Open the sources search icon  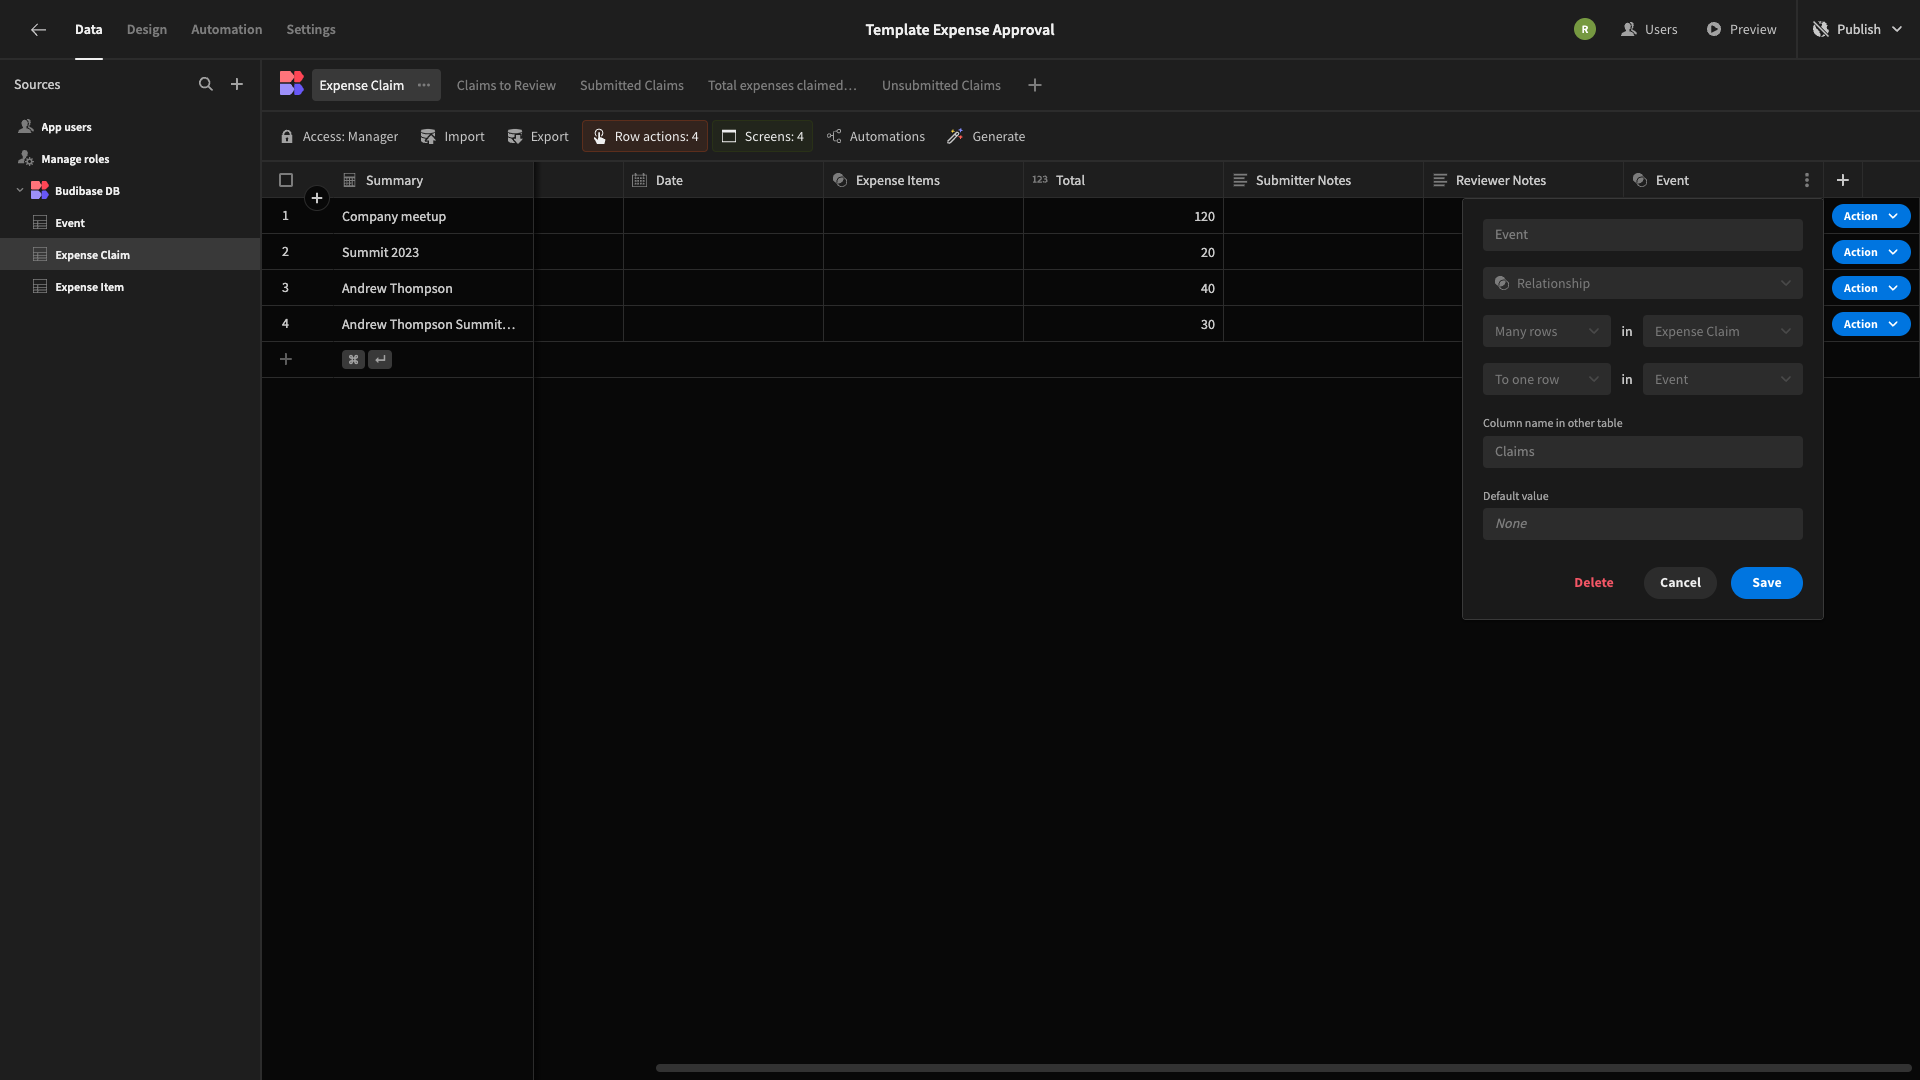[x=206, y=85]
